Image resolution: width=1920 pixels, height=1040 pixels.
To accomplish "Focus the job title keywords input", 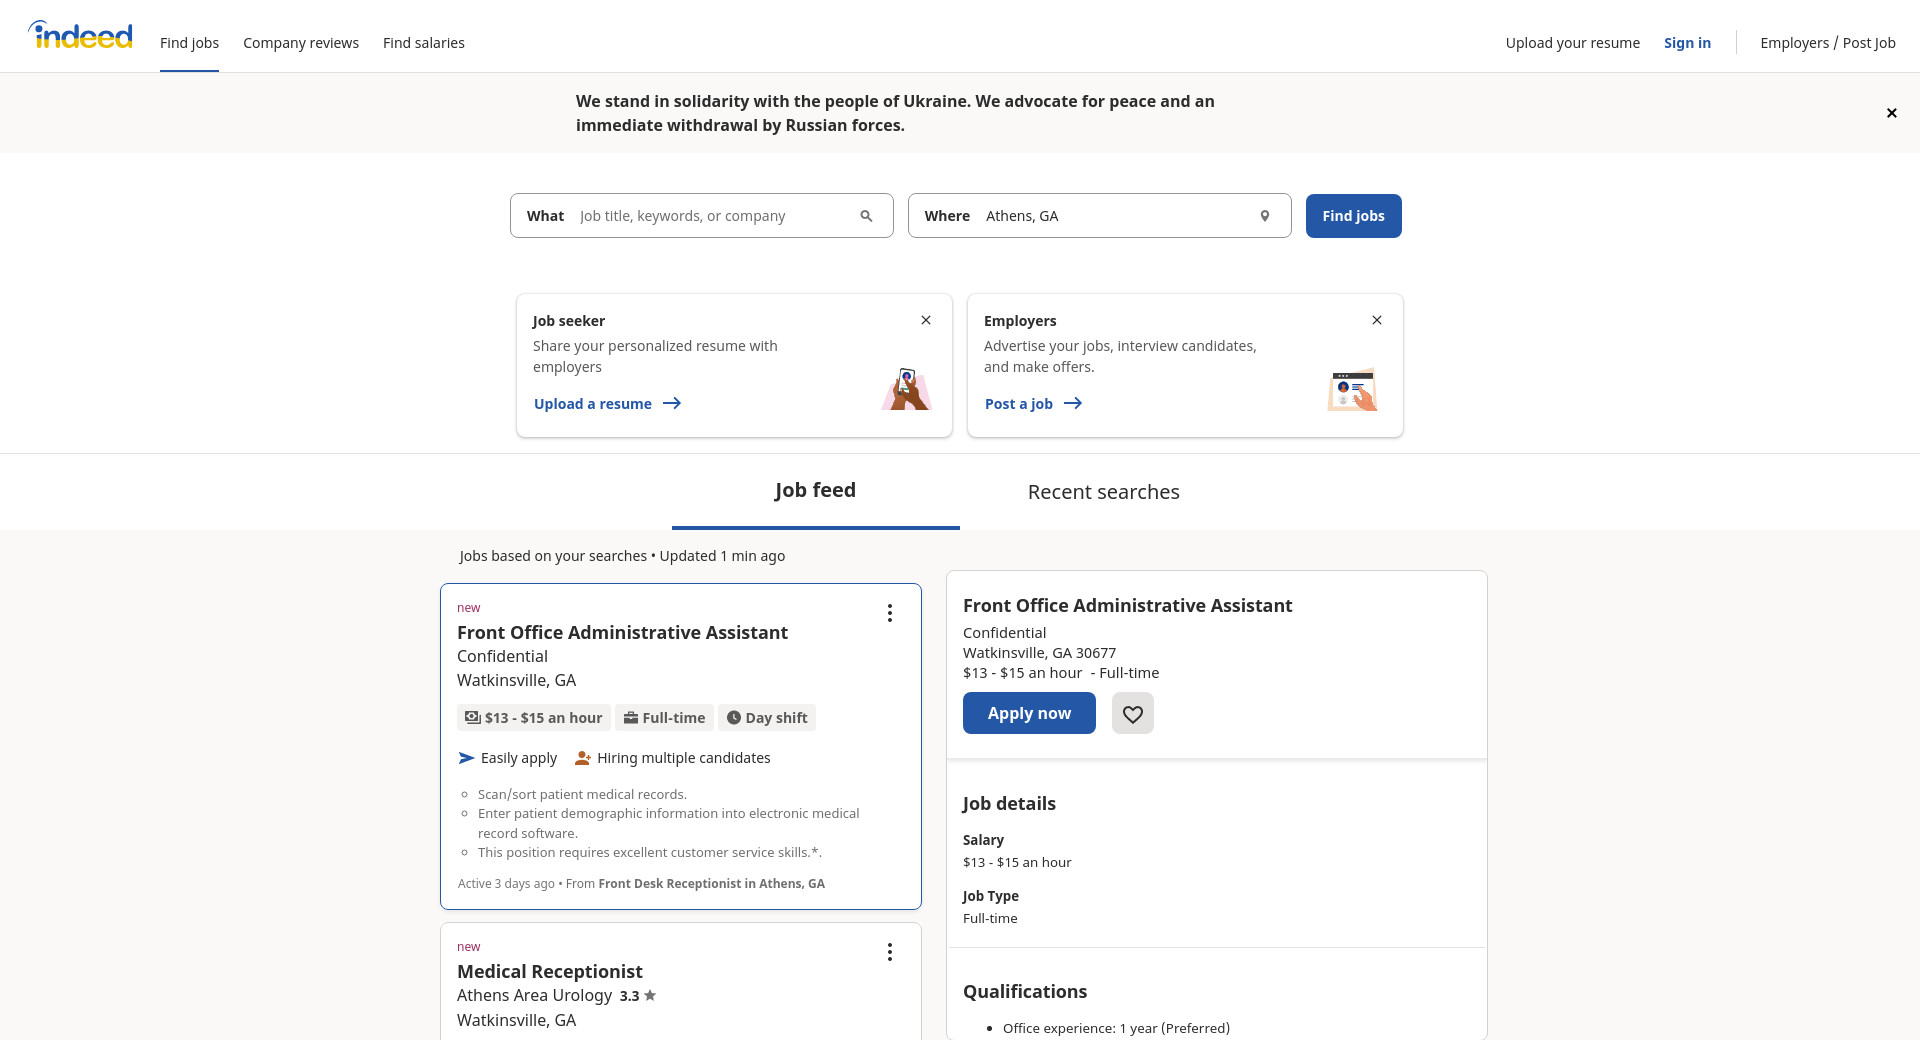I will (710, 216).
